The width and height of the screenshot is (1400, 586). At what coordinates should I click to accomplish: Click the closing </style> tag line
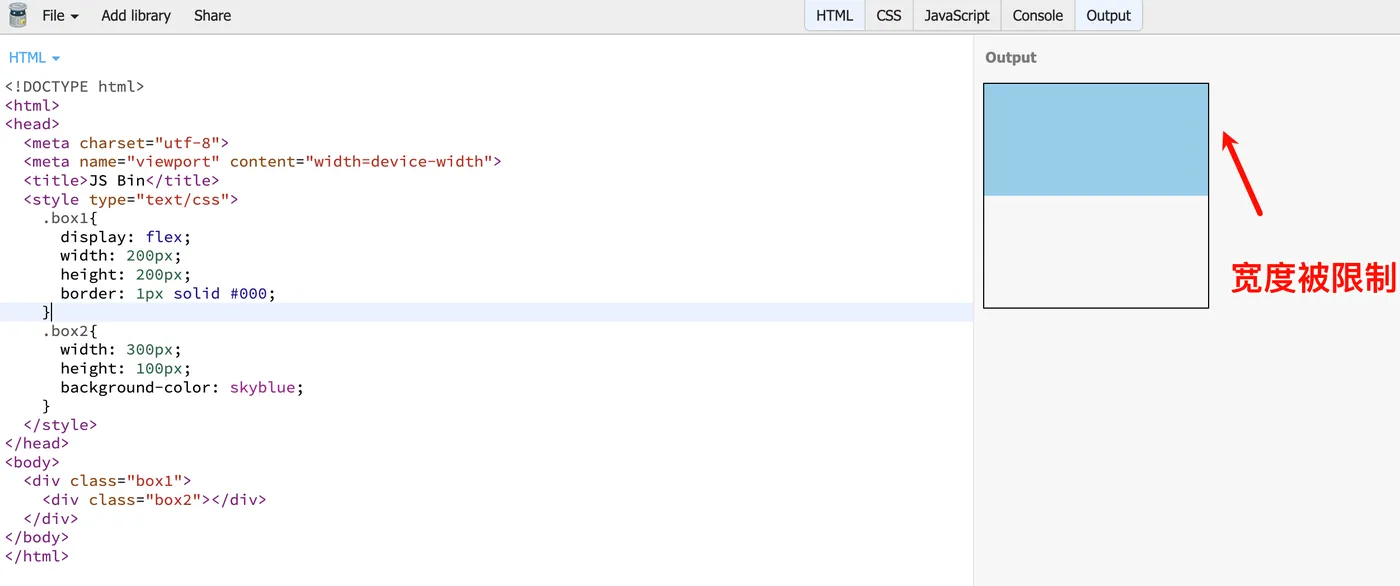point(60,425)
